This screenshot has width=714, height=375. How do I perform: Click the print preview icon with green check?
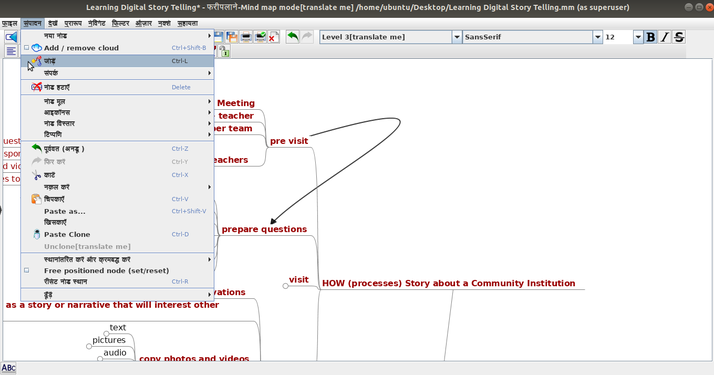point(260,37)
